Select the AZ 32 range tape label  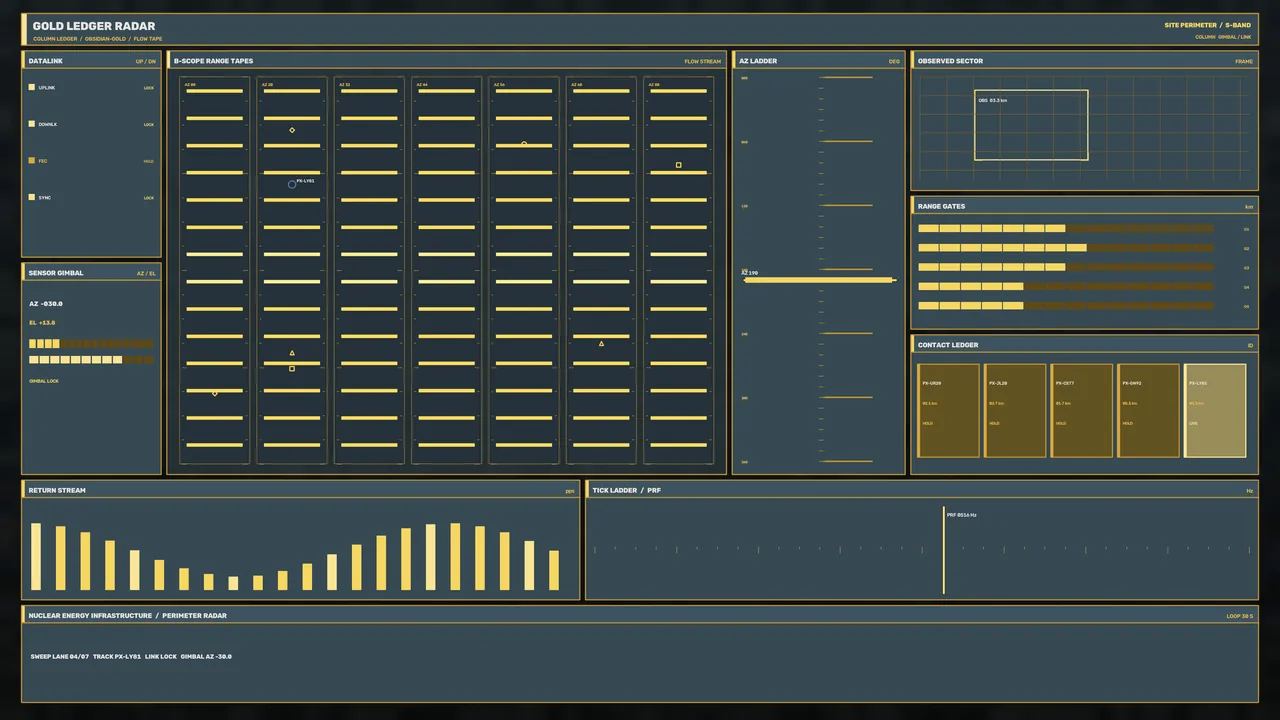coord(345,85)
